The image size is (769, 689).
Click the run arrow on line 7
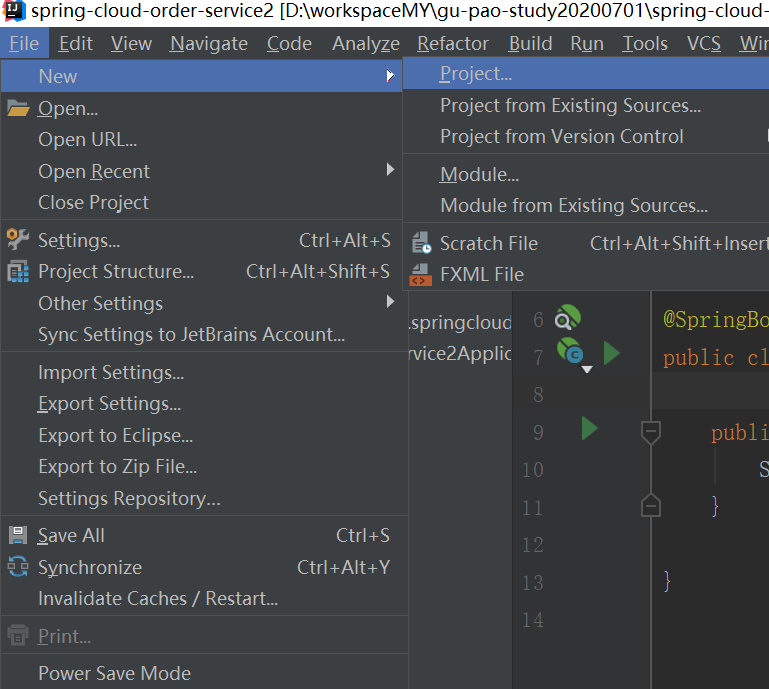click(x=612, y=353)
